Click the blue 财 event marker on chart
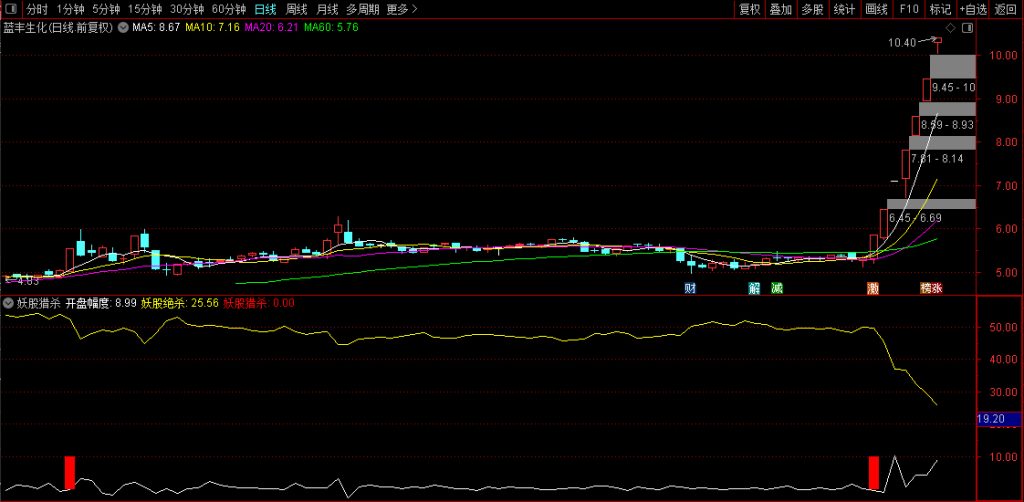Viewport: 1024px width, 502px height. click(690, 288)
